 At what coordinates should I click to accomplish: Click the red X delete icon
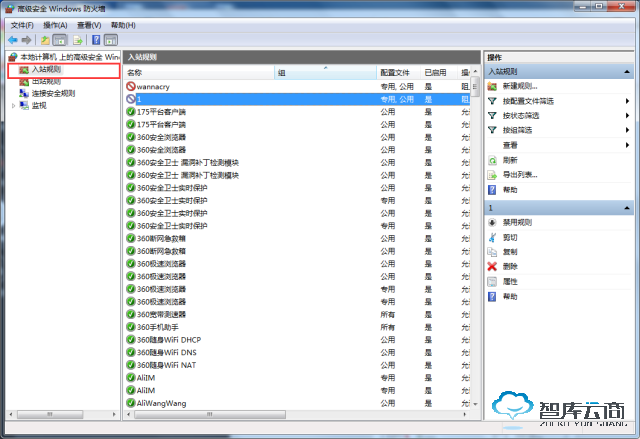tap(492, 266)
